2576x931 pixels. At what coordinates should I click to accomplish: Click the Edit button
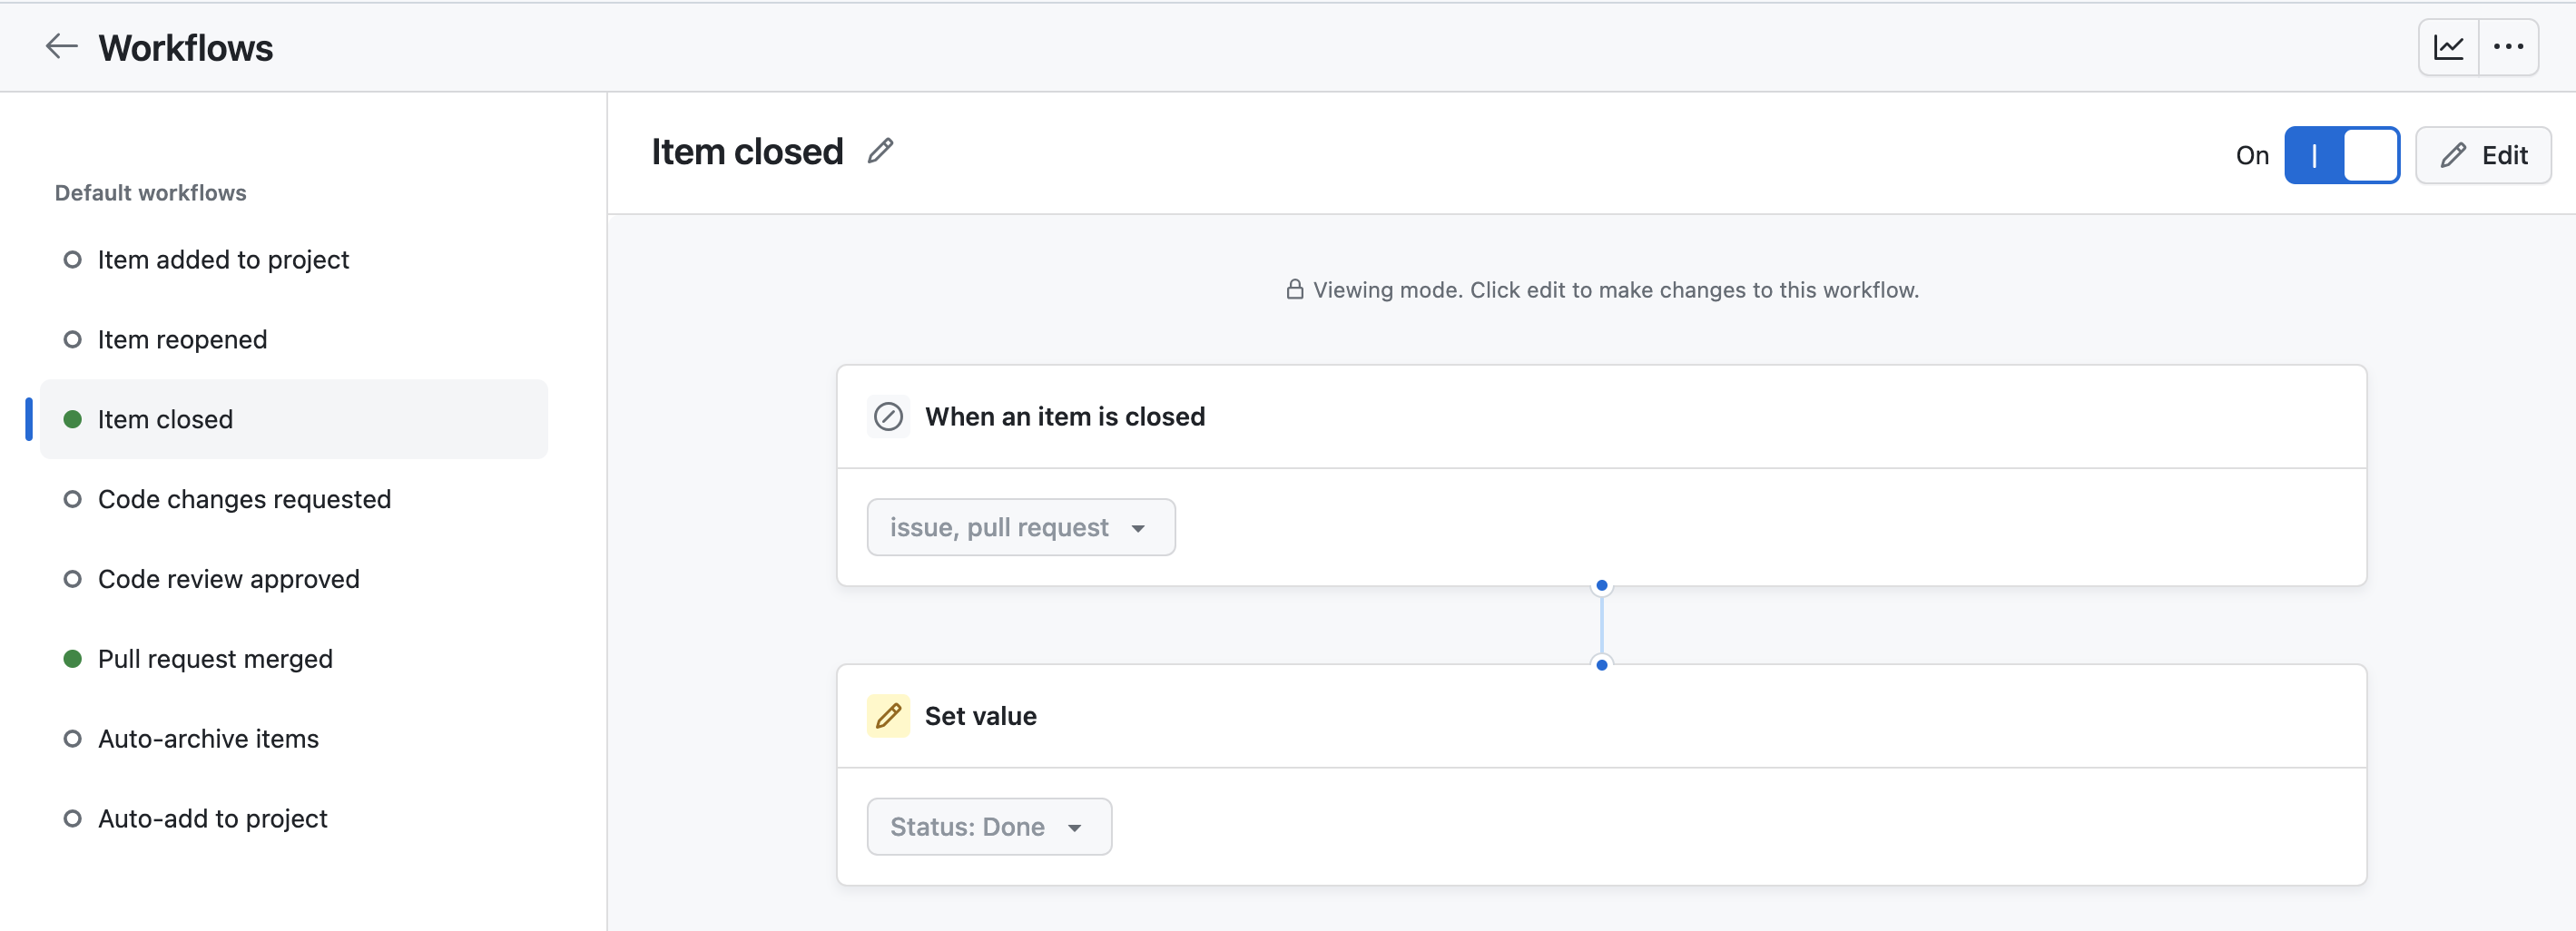pos(2484,155)
